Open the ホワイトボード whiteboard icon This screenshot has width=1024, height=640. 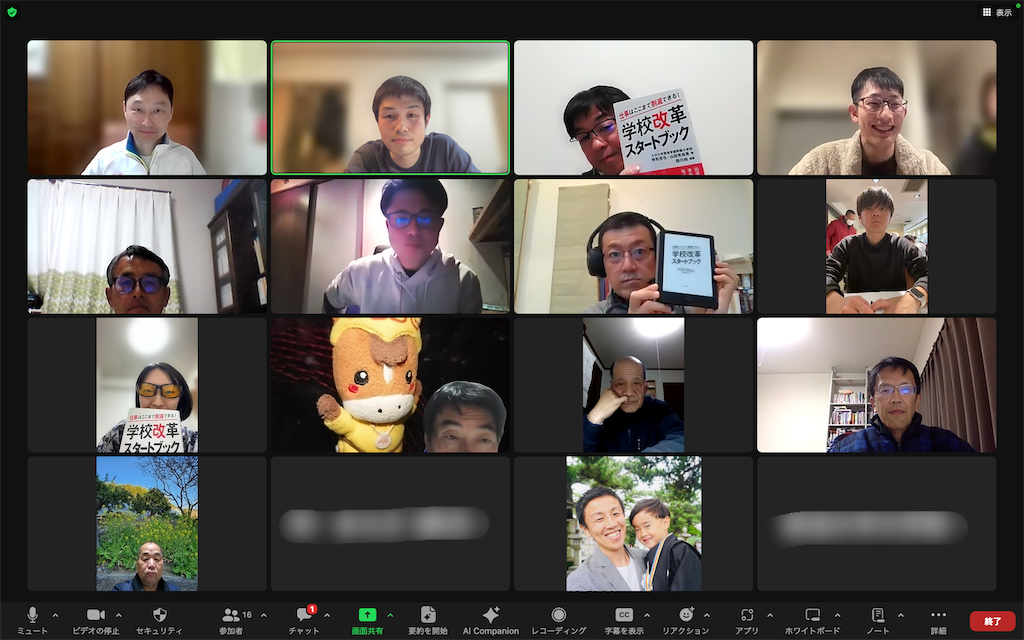coord(812,615)
